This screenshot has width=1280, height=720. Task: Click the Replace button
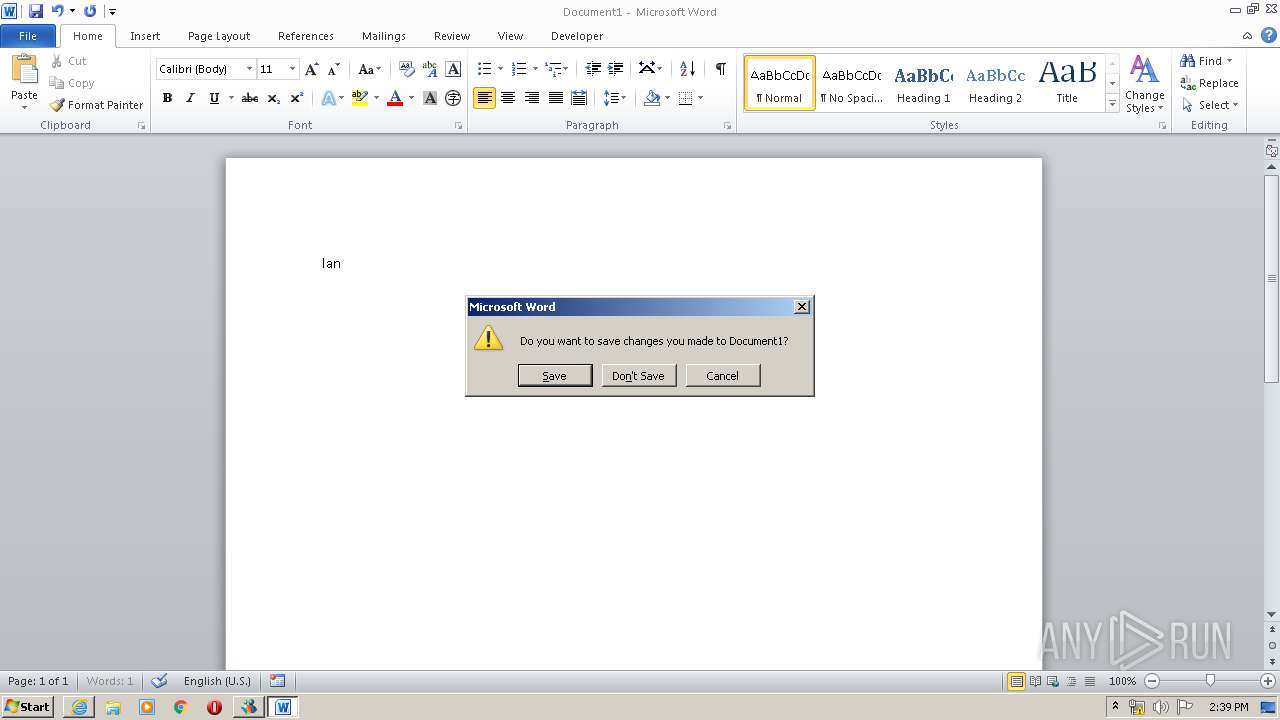point(1209,83)
